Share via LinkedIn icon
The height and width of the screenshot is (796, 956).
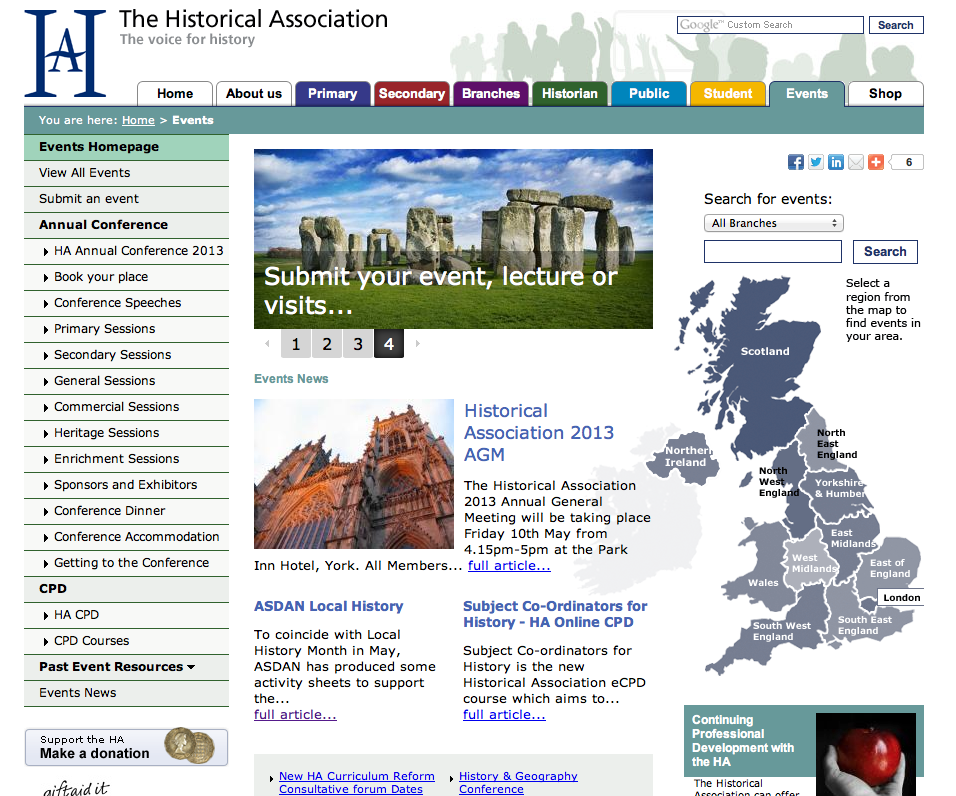click(x=836, y=162)
